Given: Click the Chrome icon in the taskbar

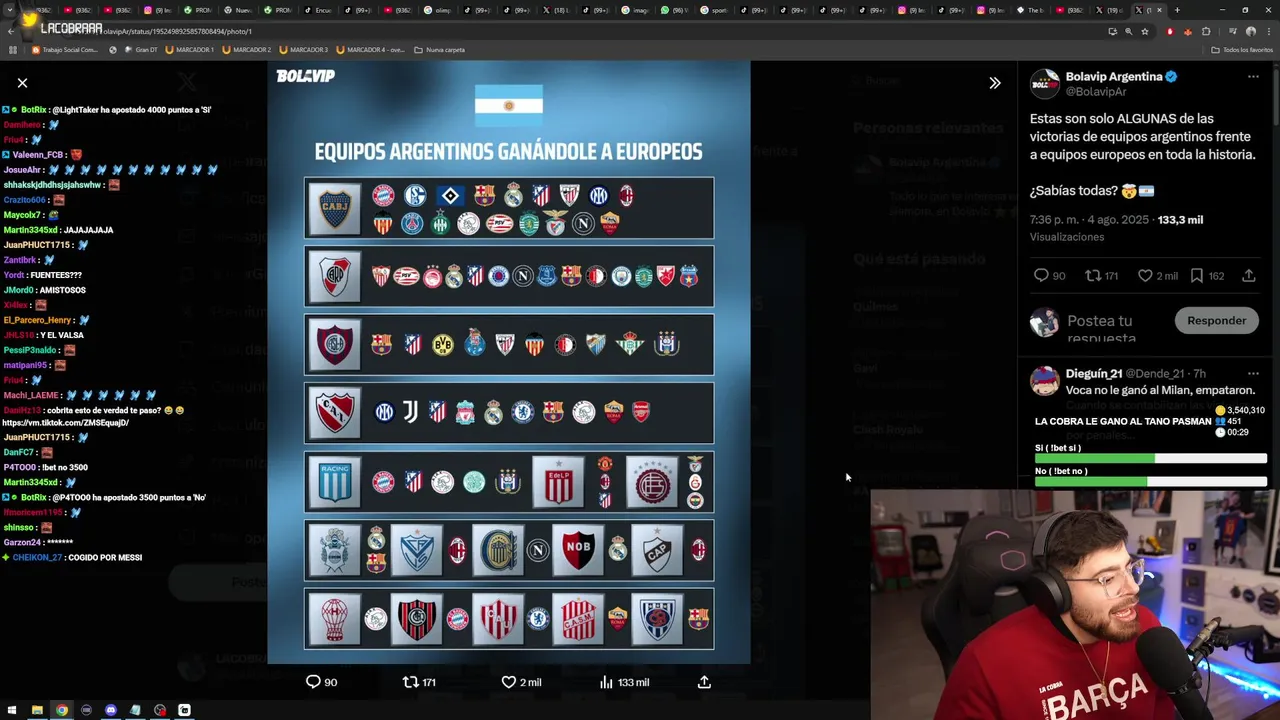Looking at the screenshot, I should (x=62, y=710).
